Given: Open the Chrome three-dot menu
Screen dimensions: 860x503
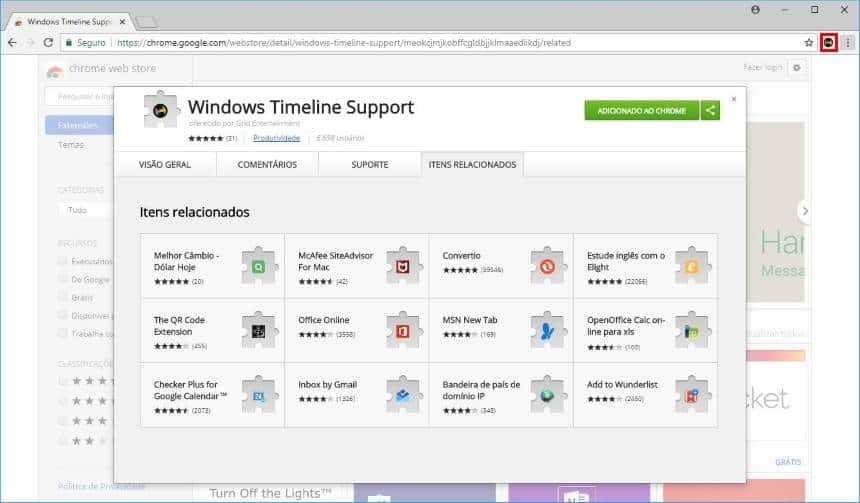Looking at the screenshot, I should (x=848, y=42).
